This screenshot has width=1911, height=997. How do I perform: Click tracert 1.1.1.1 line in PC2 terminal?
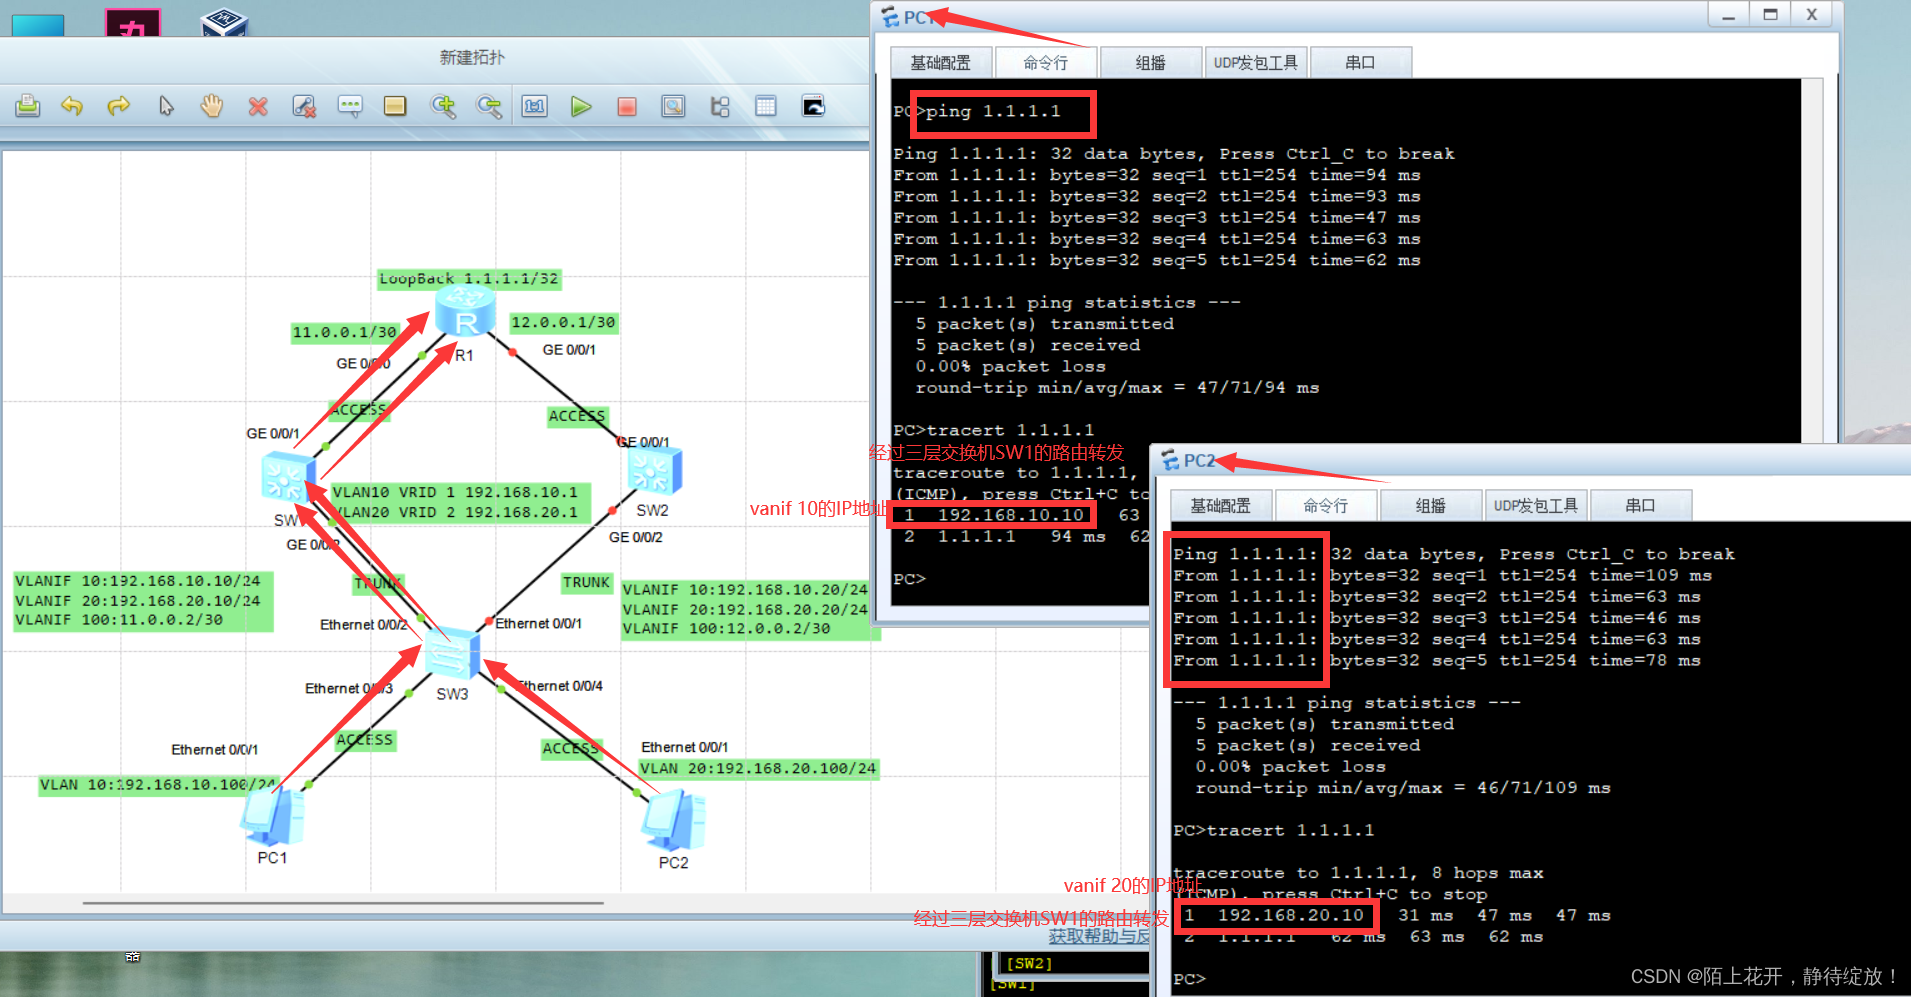(x=1290, y=830)
